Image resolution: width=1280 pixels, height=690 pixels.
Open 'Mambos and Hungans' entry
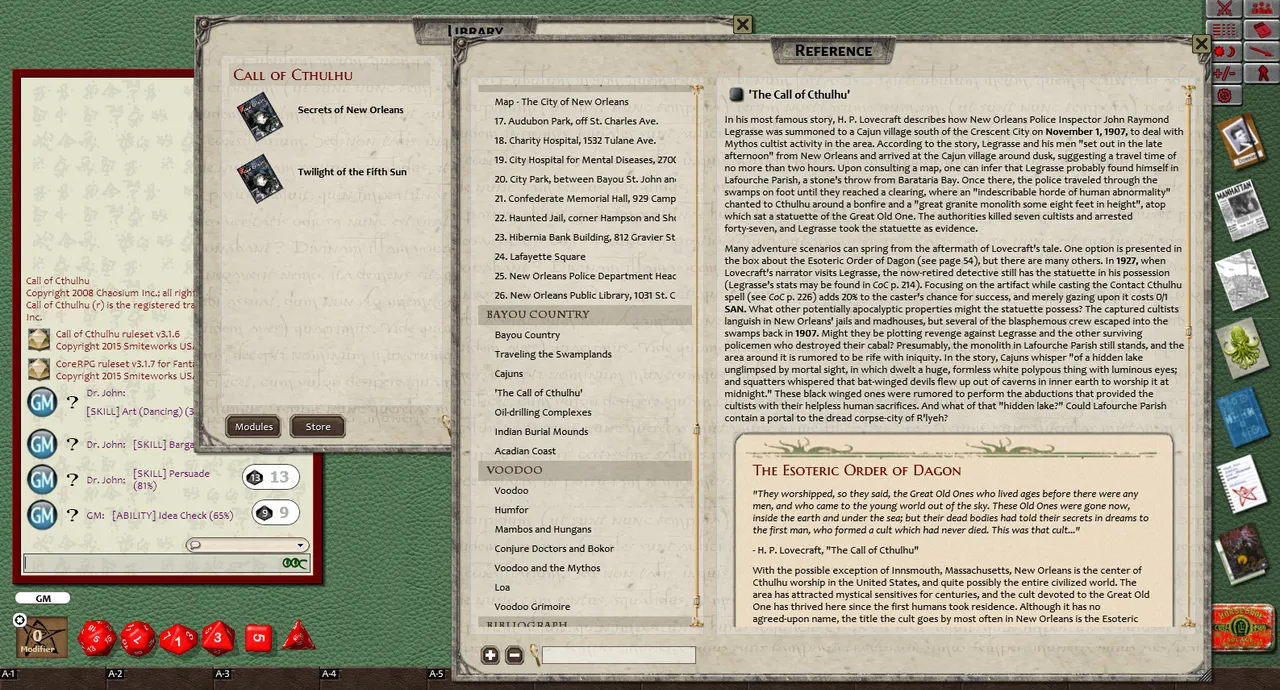[x=543, y=529]
